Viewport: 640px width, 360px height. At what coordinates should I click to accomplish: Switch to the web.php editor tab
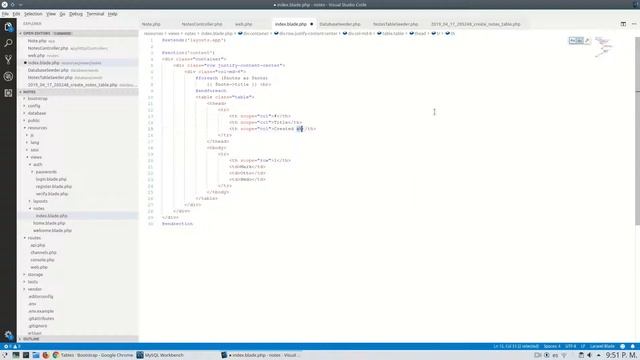coord(244,24)
